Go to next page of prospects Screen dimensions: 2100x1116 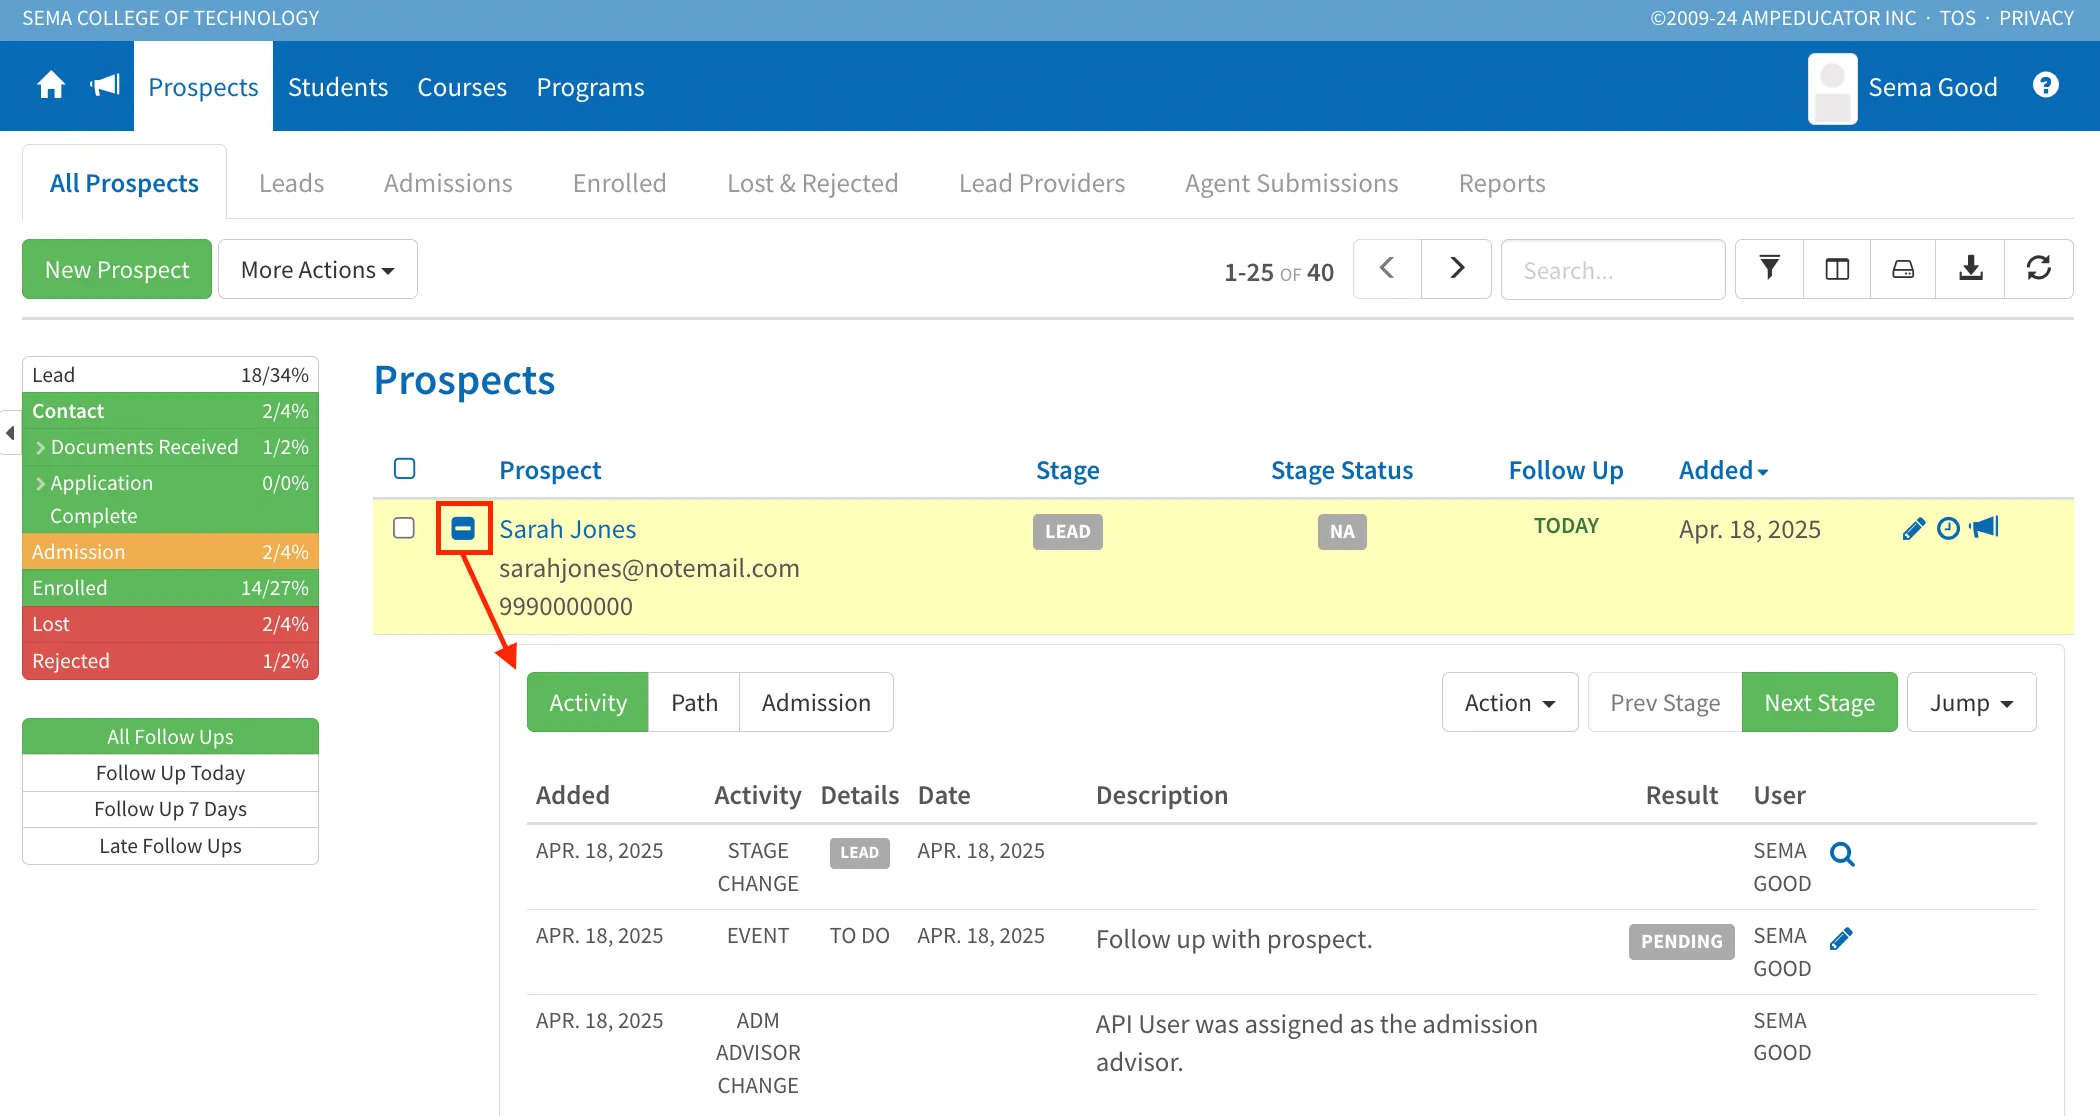click(1456, 269)
